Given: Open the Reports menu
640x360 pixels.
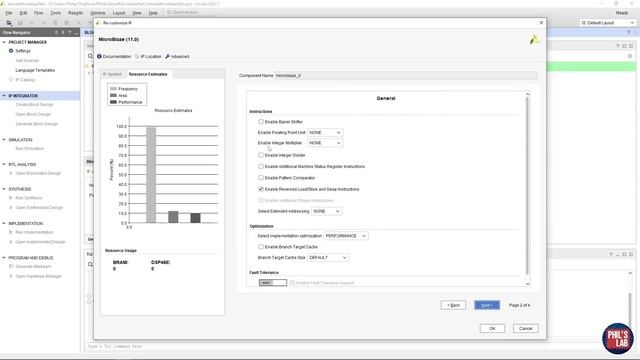Looking at the screenshot, I should point(75,13).
